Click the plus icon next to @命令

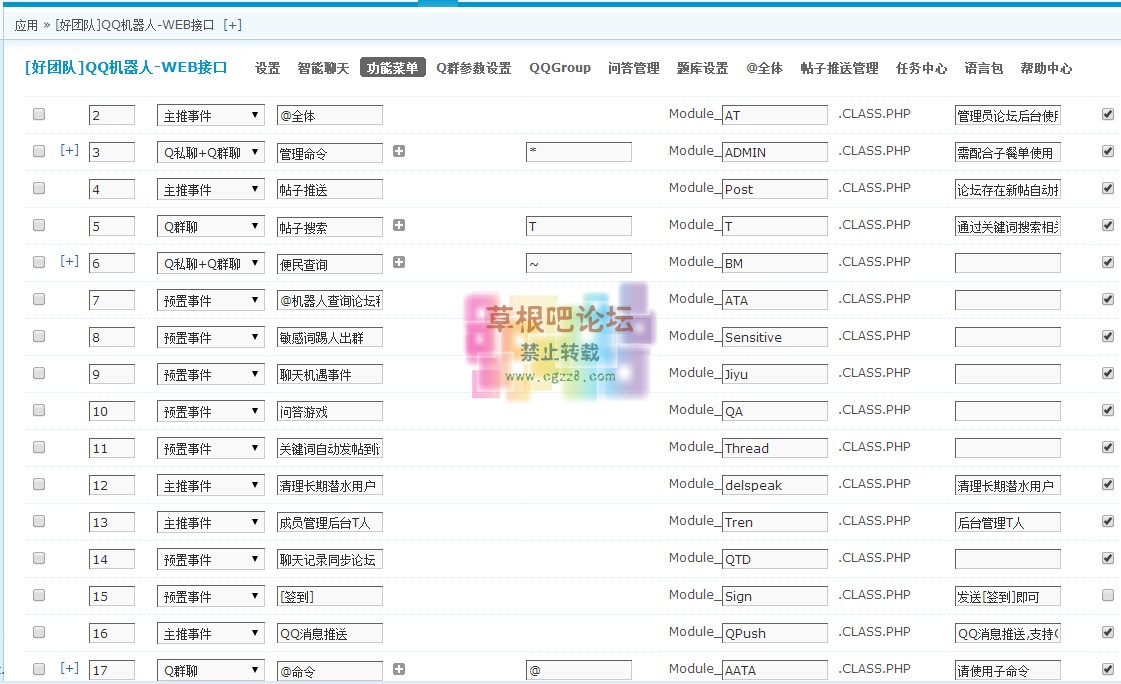(399, 669)
